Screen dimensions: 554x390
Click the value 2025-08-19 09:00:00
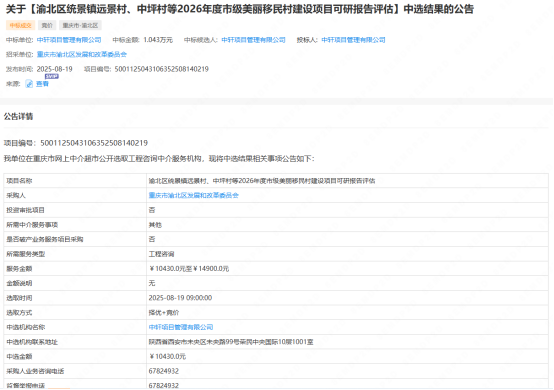[x=180, y=298]
